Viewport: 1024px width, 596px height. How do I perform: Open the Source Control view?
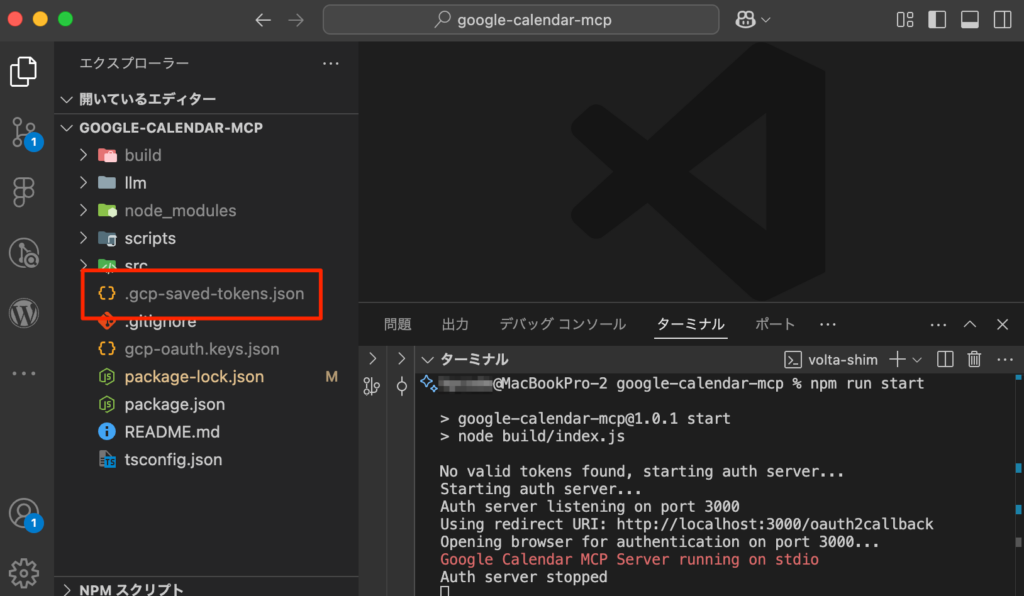click(24, 131)
